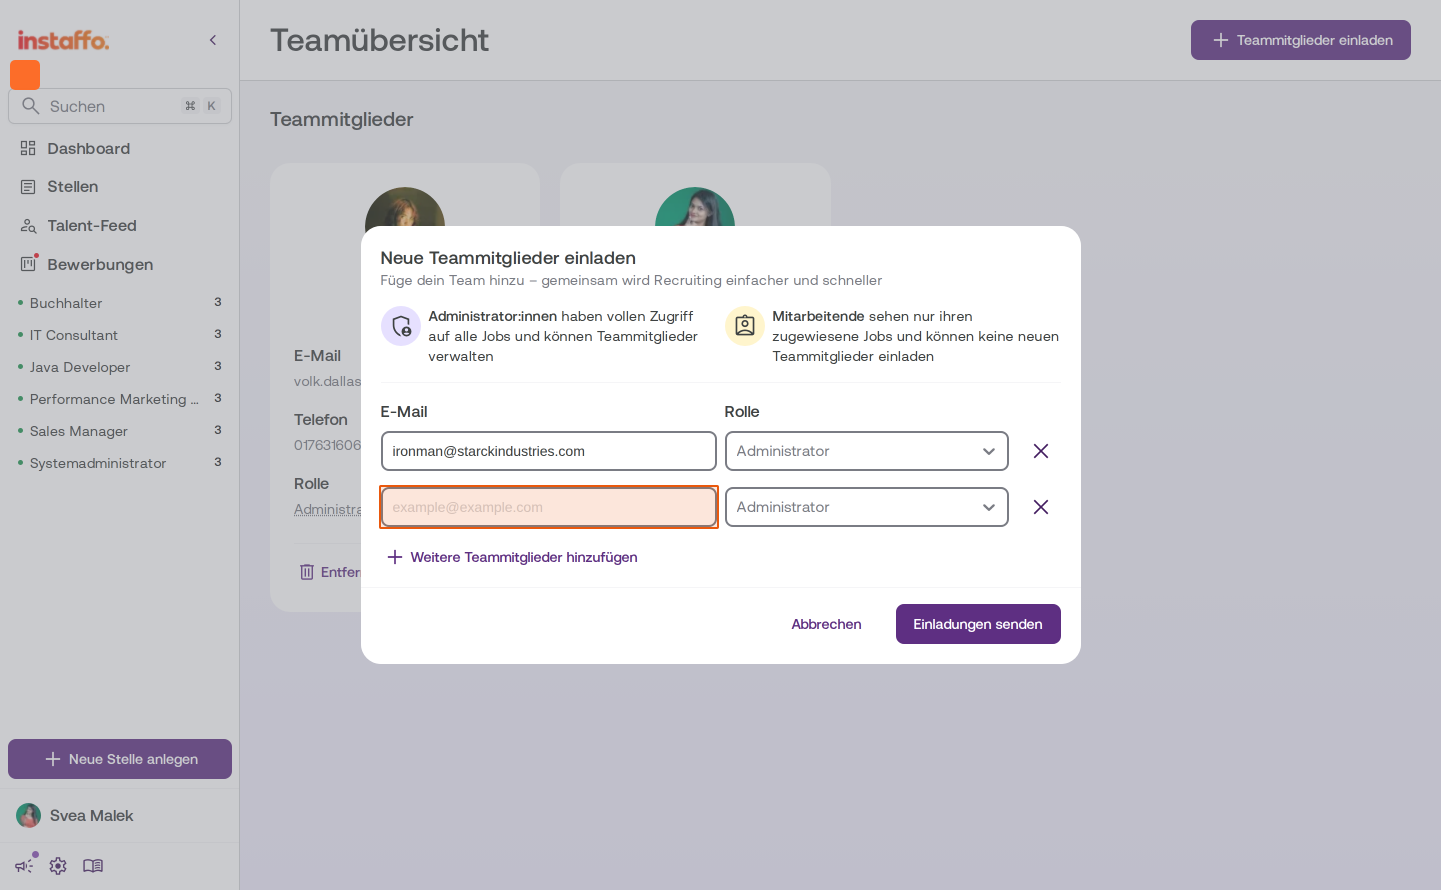Remove the empty second invitation row
The width and height of the screenshot is (1441, 890).
tap(1041, 507)
